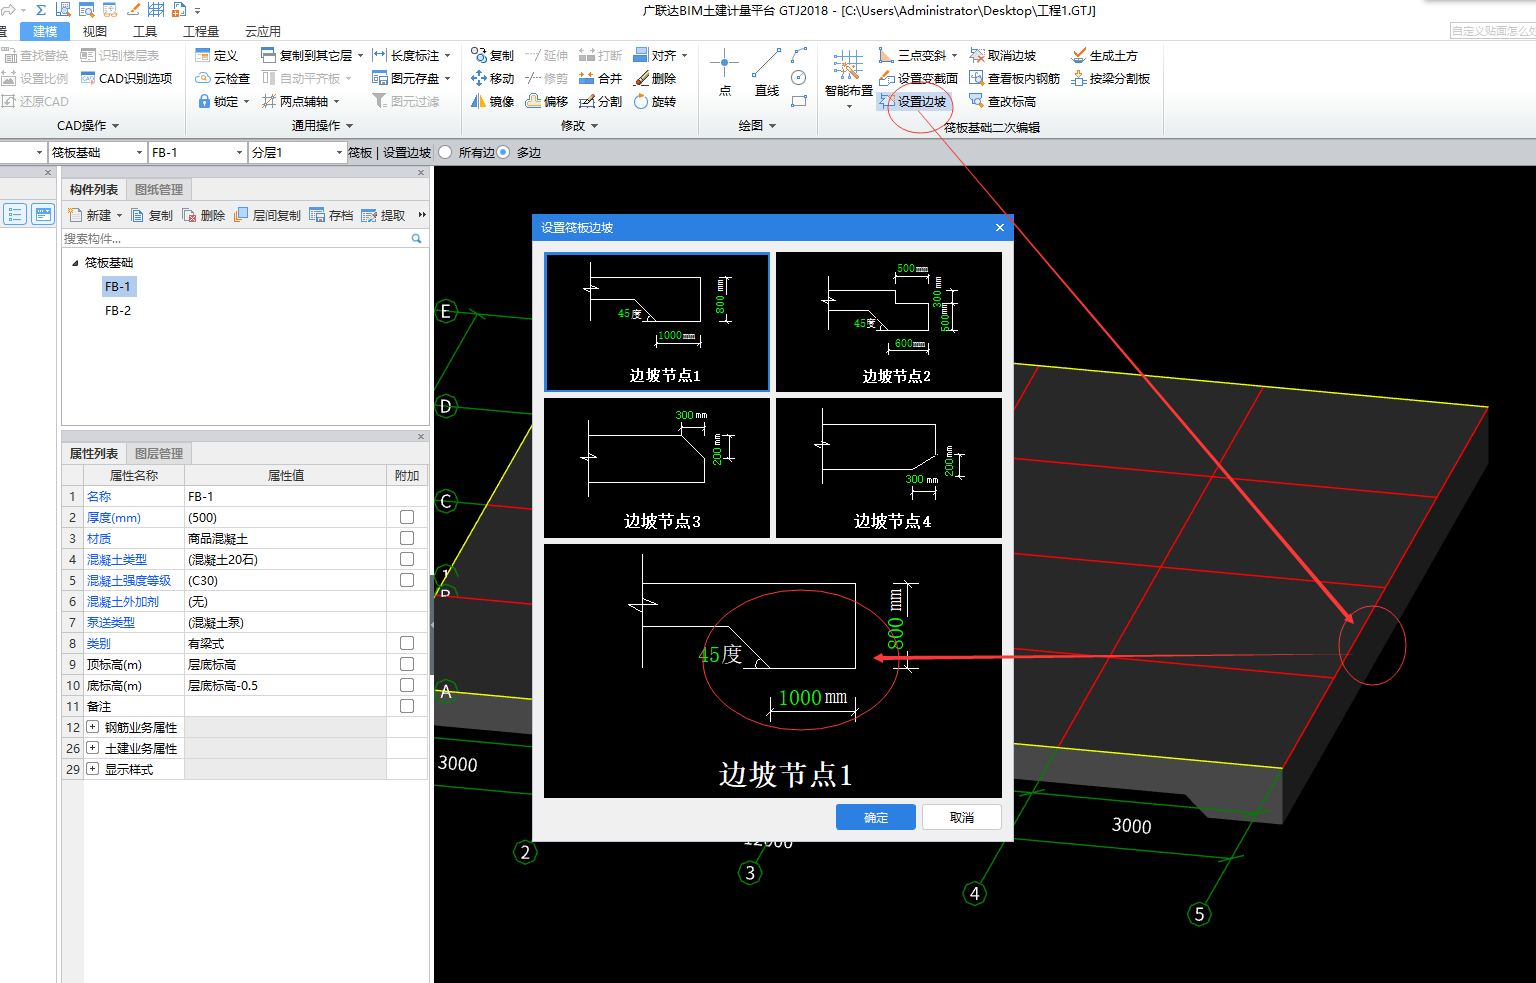Choose the 边坡节点2 thumbnail

point(889,321)
